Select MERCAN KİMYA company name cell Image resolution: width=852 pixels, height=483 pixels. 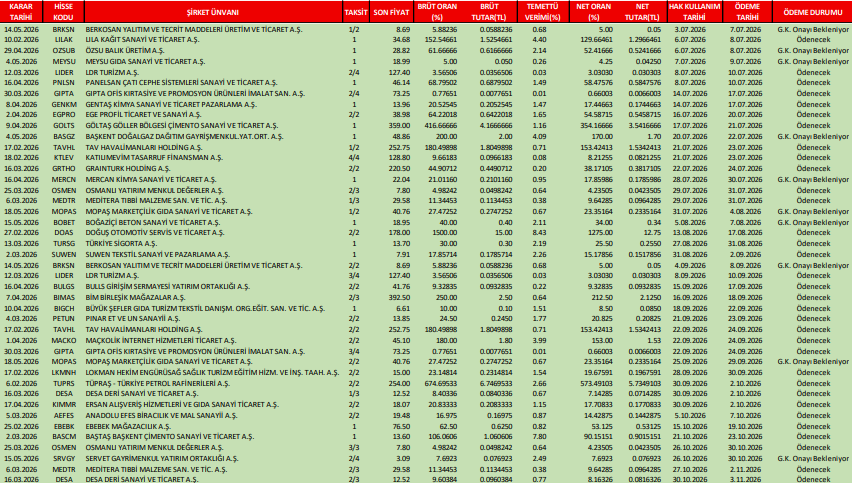(x=151, y=179)
